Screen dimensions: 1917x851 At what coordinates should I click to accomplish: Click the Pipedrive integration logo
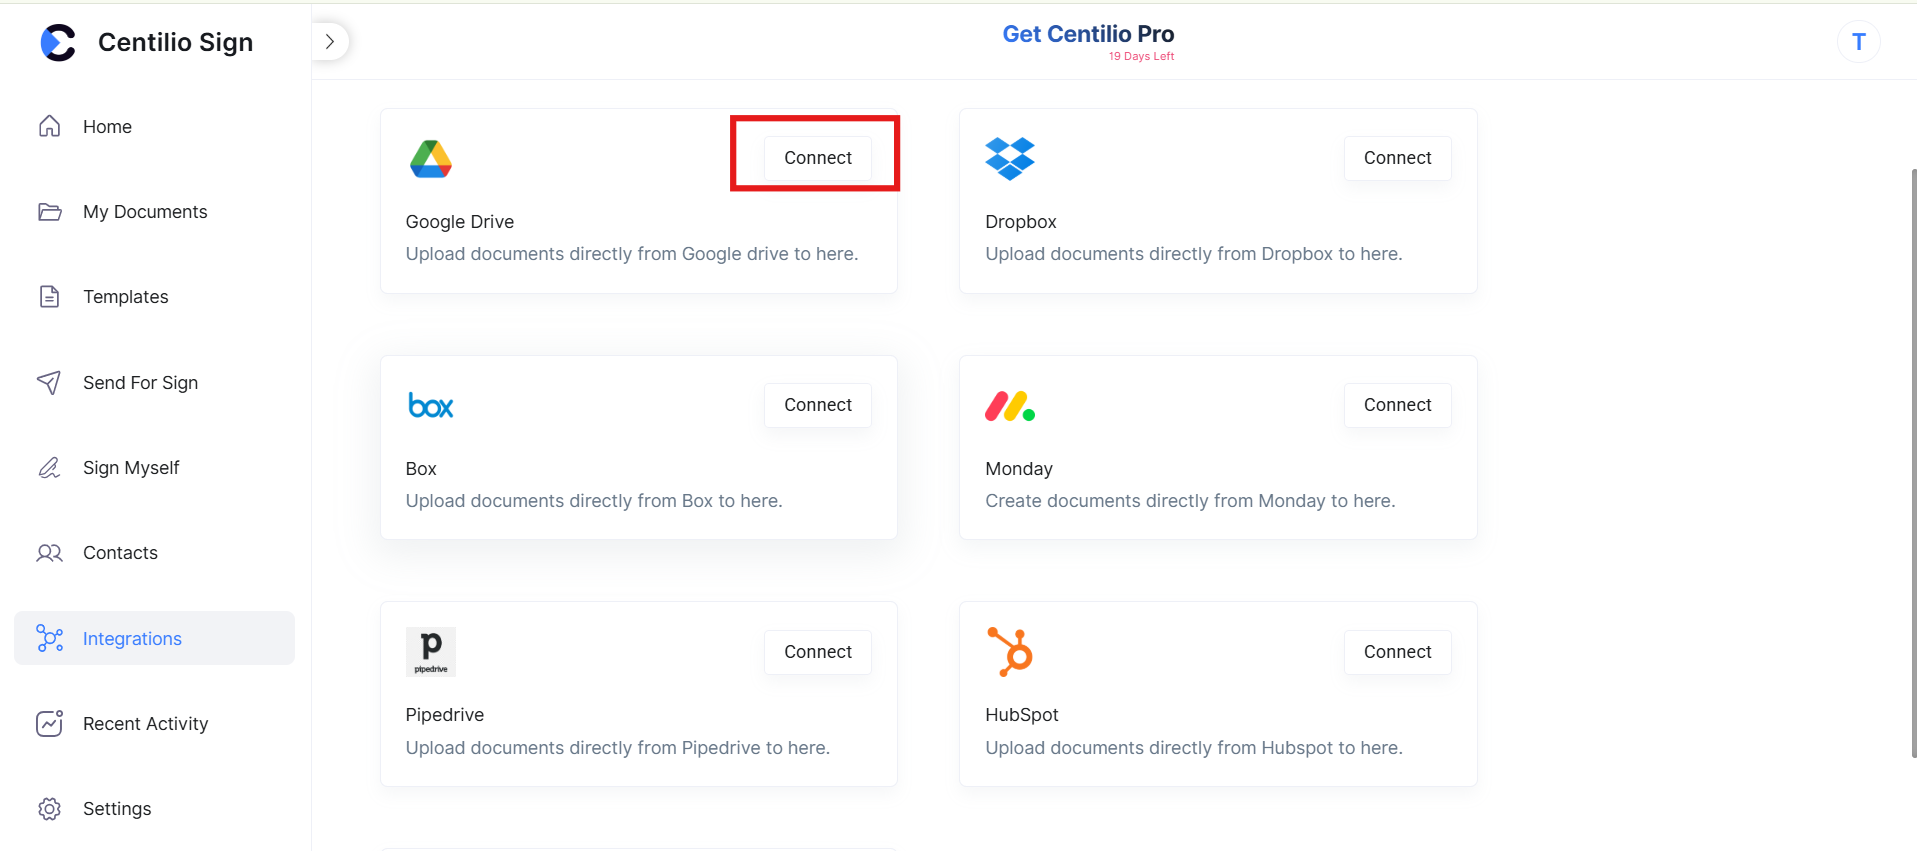point(431,651)
